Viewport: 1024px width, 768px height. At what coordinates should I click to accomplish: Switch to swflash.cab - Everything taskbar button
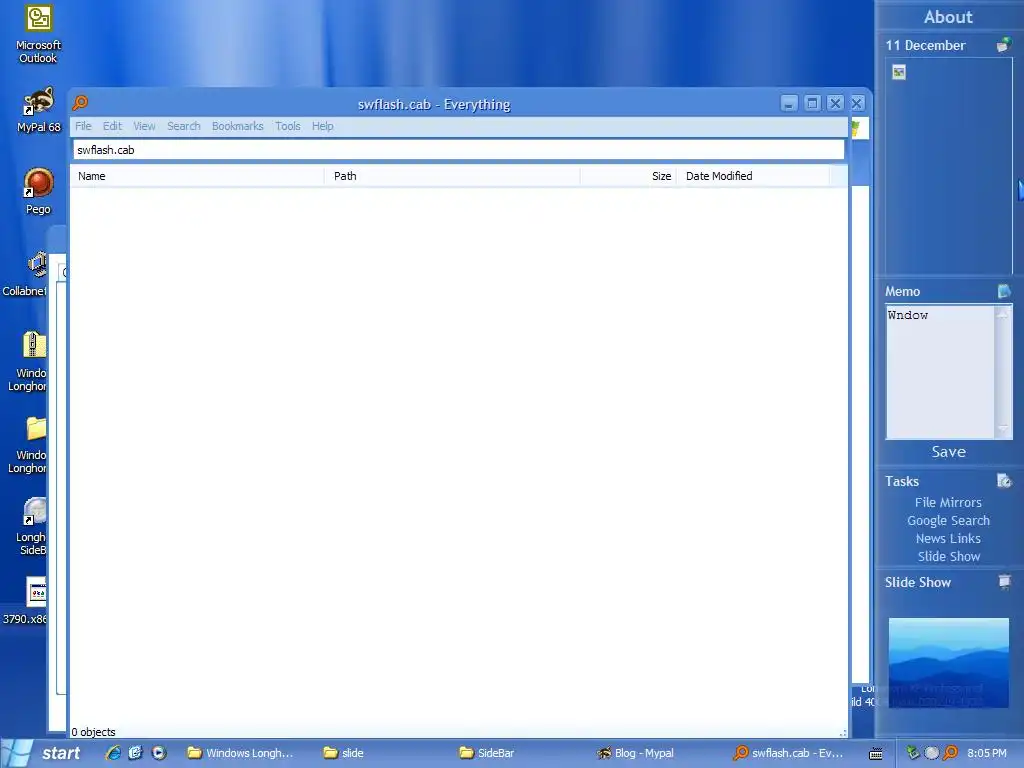[789, 753]
